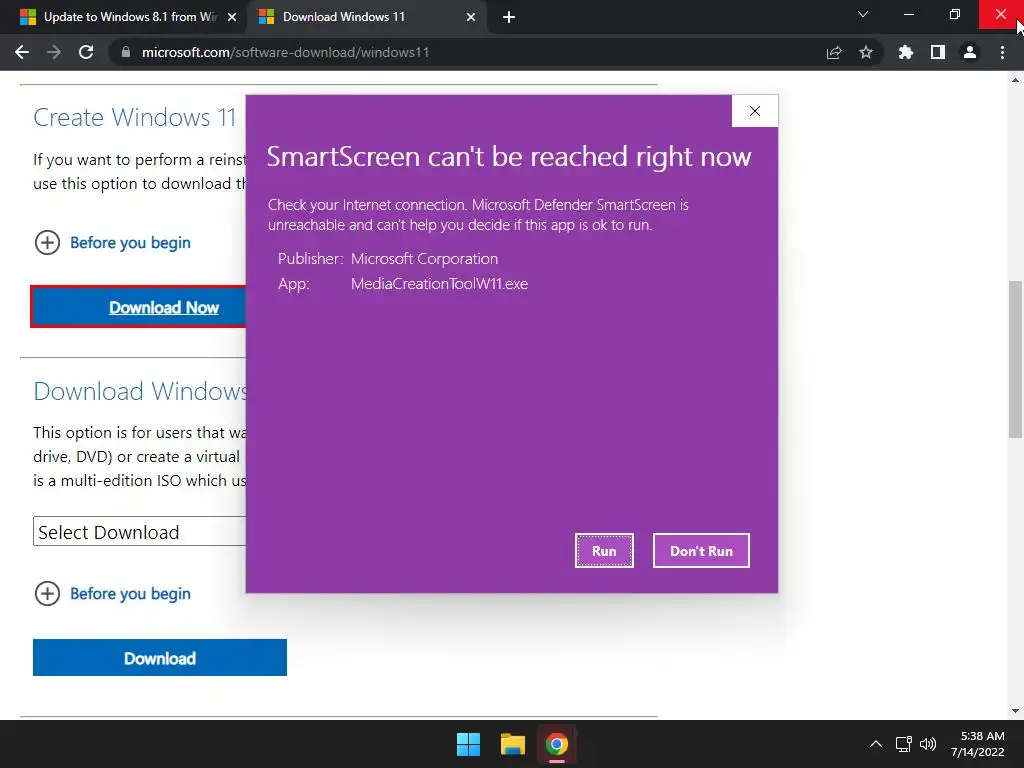Click the page vertical scrollbar thumb

[1015, 359]
